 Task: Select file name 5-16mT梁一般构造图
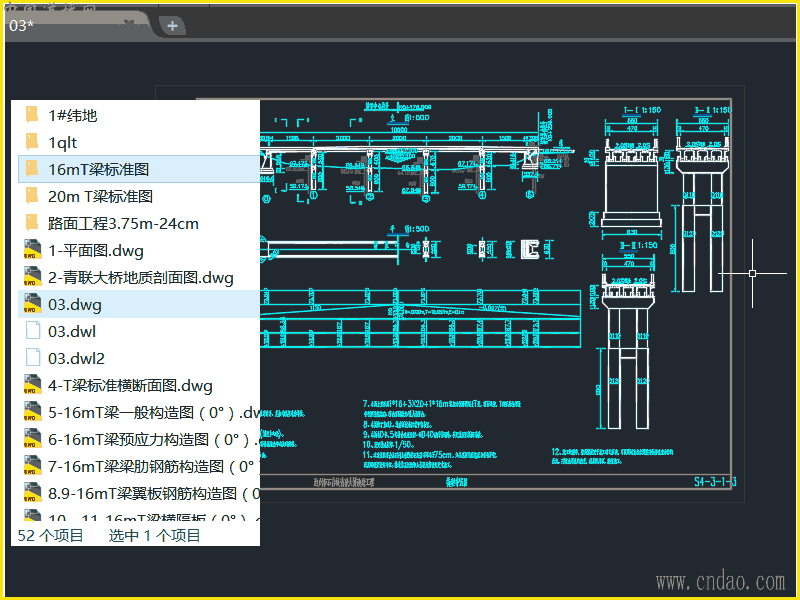[154, 413]
